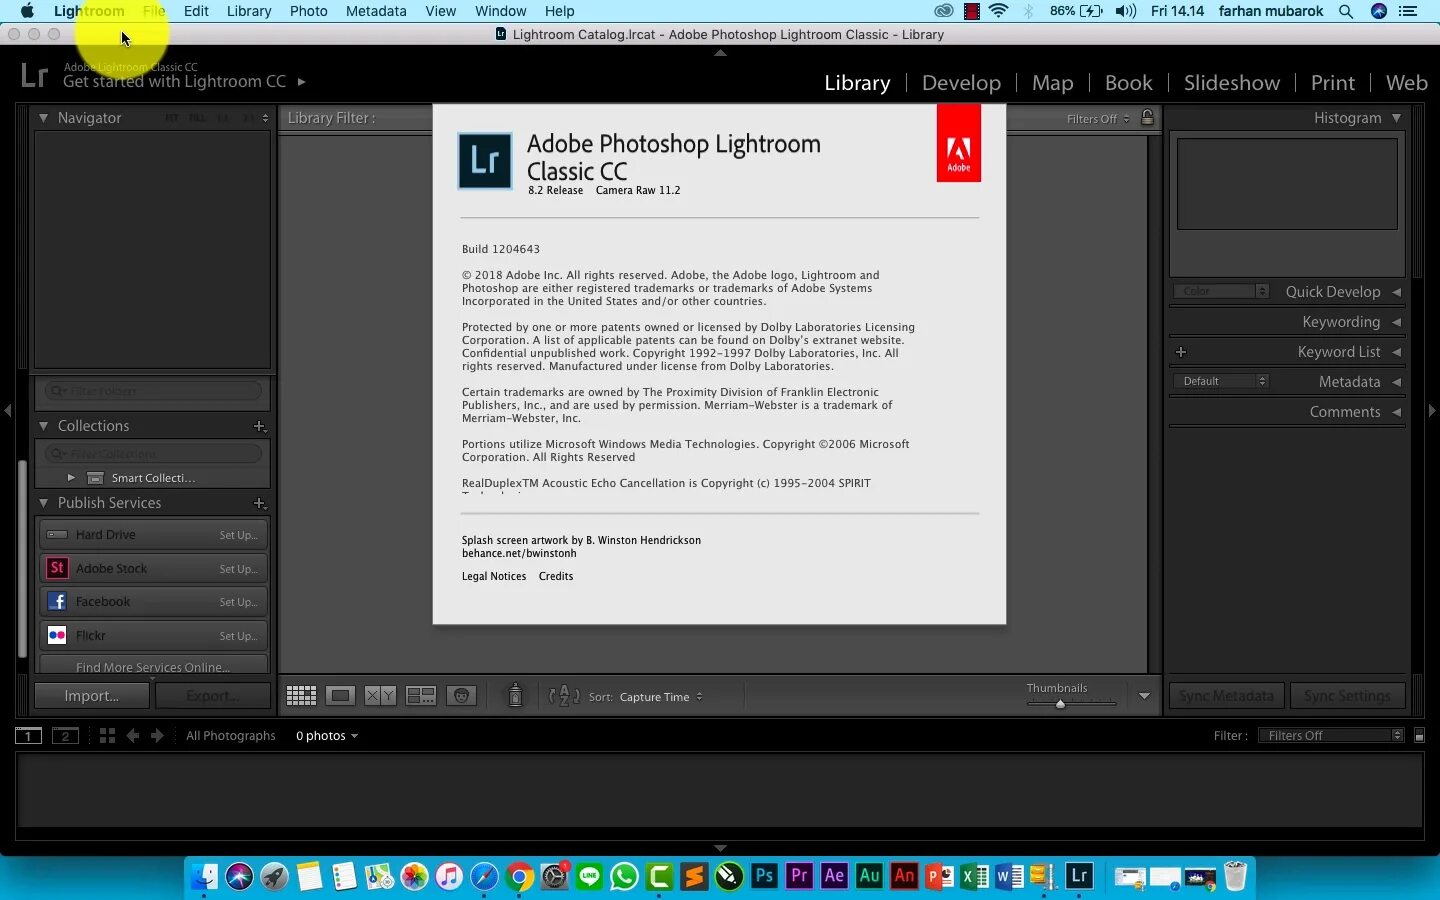Click second window display button 2
This screenshot has height=900, width=1440.
click(65, 736)
